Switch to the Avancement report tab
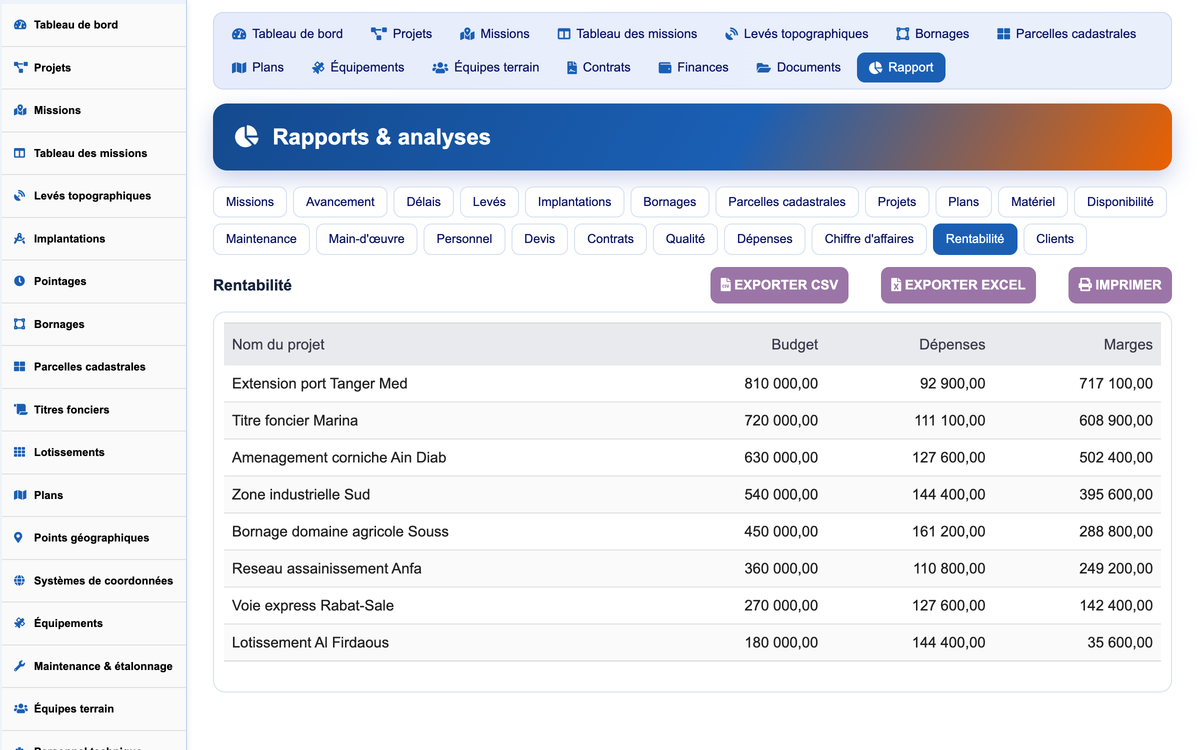Image resolution: width=1200 pixels, height=750 pixels. pyautogui.click(x=340, y=202)
